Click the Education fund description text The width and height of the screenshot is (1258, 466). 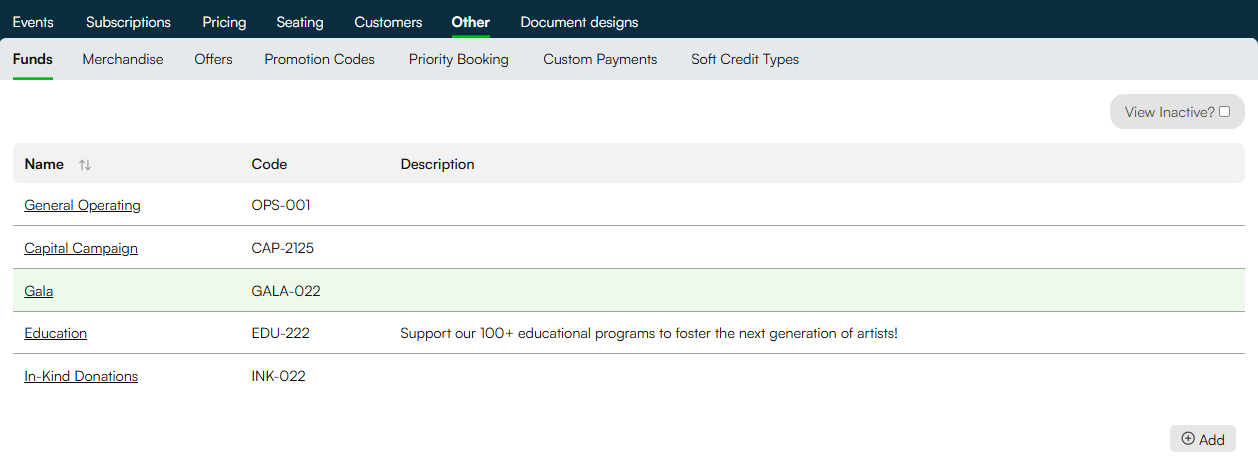coord(649,333)
